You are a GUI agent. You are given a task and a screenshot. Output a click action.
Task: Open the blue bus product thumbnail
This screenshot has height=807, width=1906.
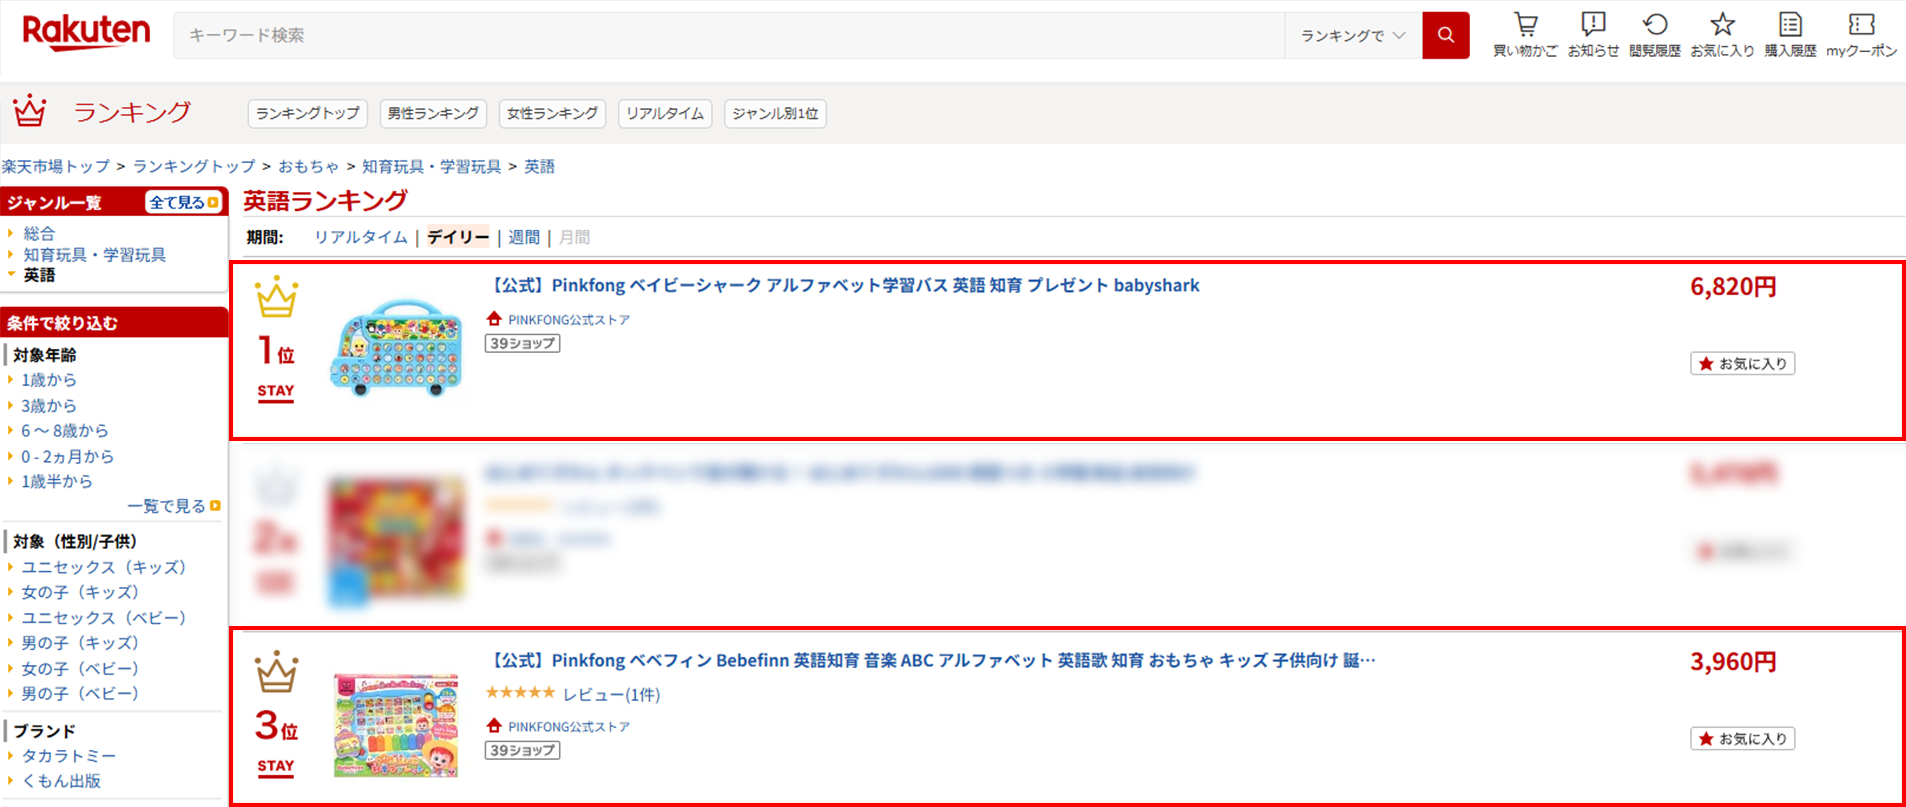tap(397, 348)
